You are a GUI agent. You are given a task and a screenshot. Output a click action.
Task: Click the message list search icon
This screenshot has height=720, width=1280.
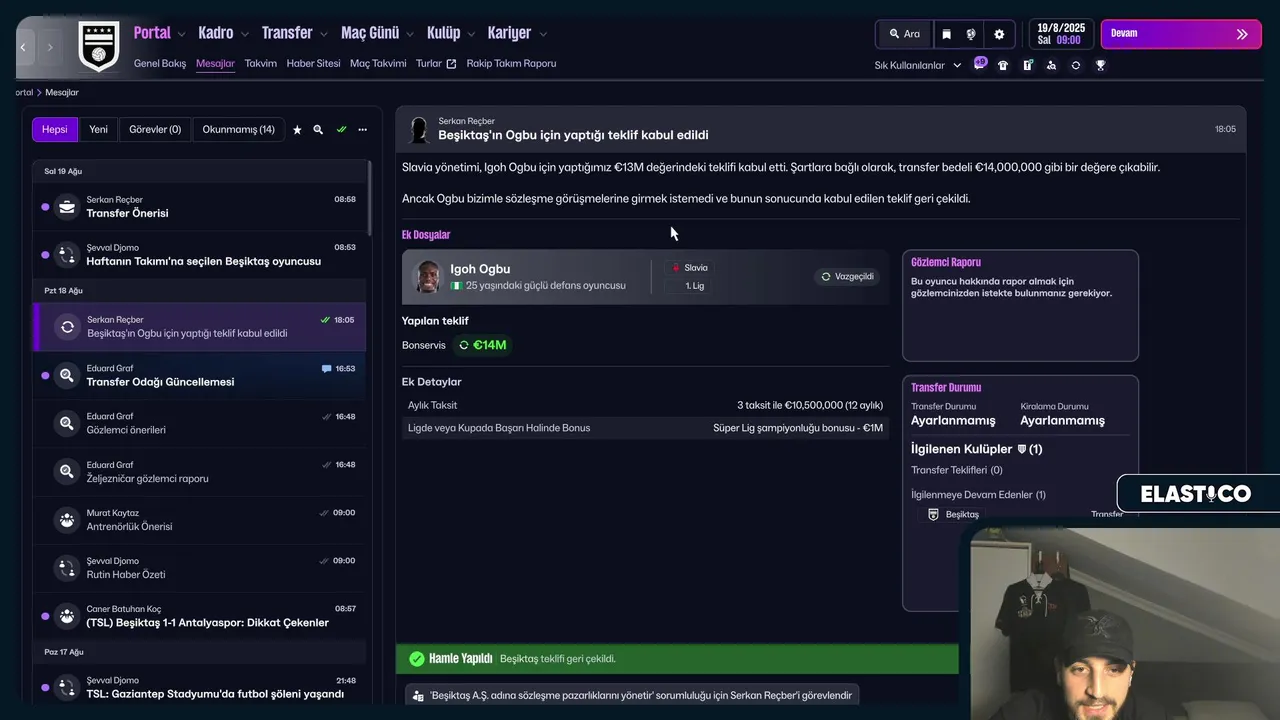click(x=318, y=130)
